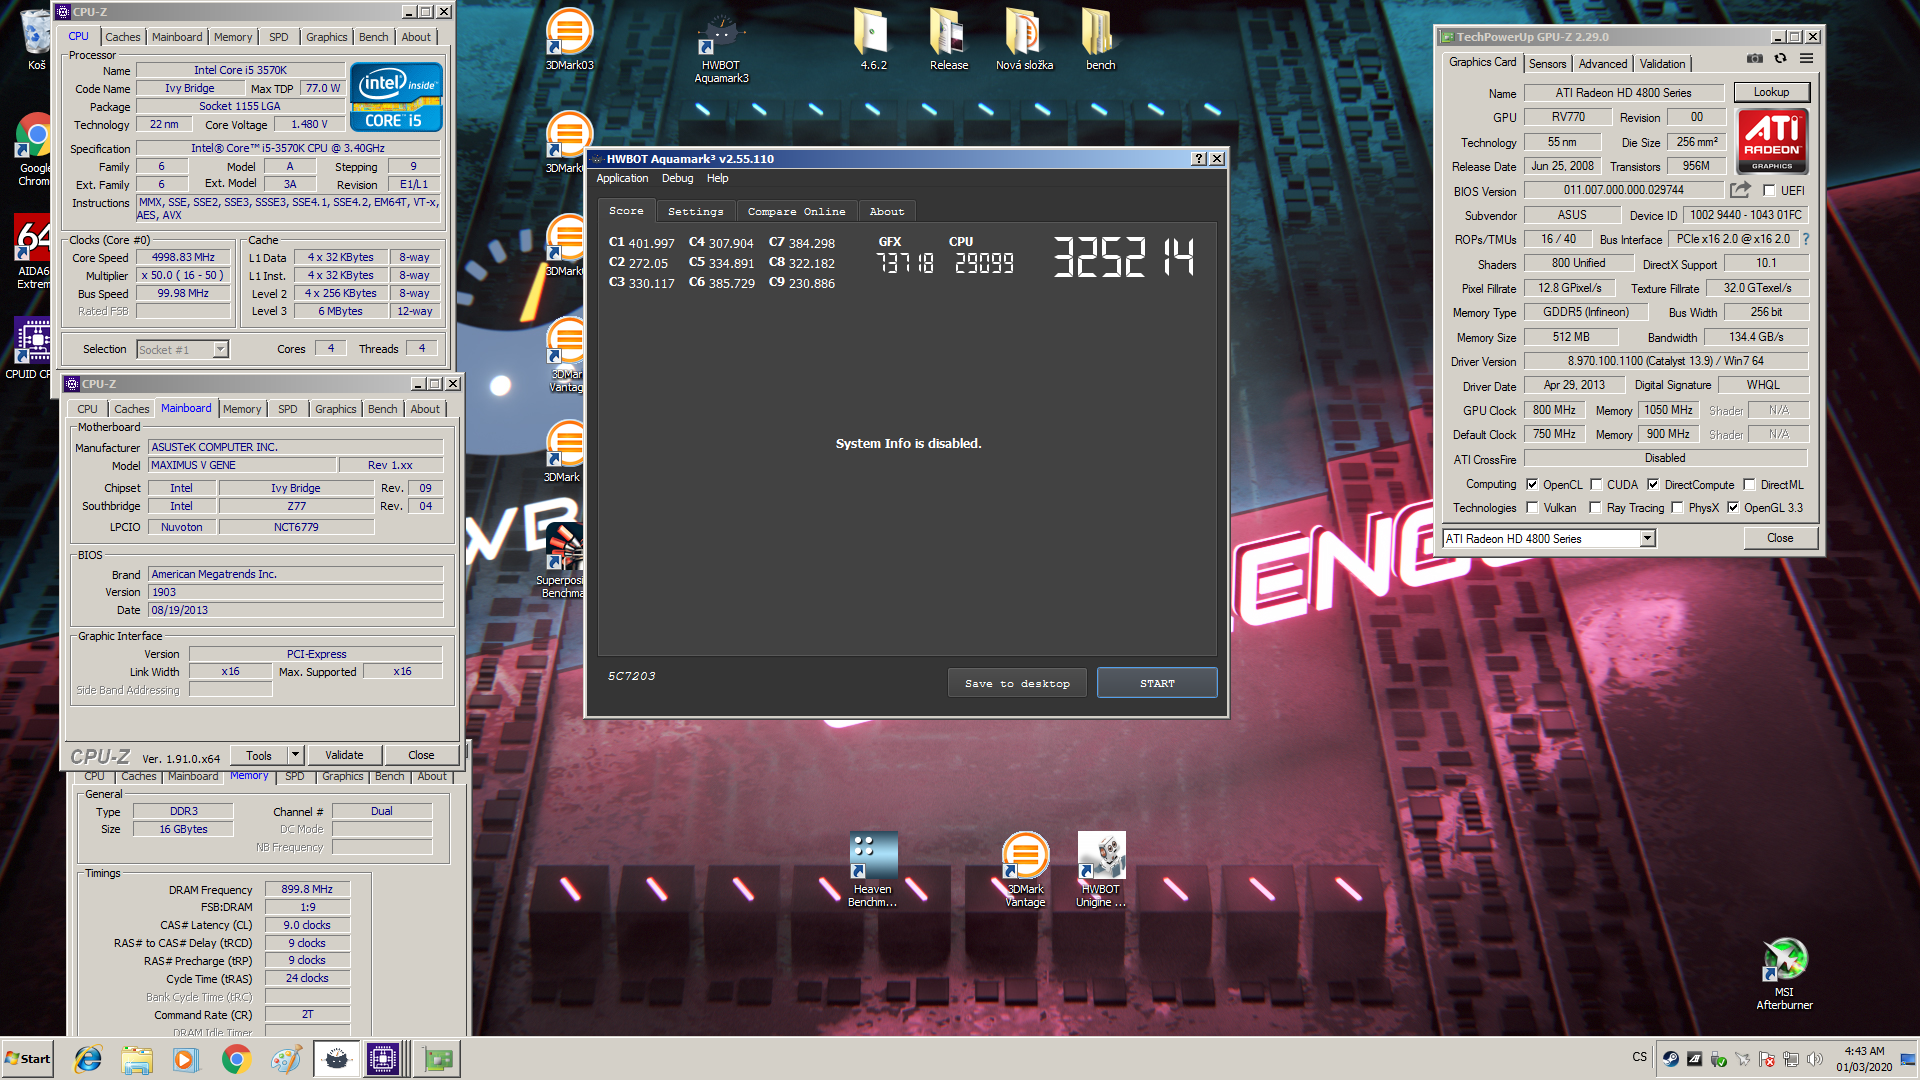Click the Close button in GPU-Z
This screenshot has width=1920, height=1080.
tap(1780, 538)
